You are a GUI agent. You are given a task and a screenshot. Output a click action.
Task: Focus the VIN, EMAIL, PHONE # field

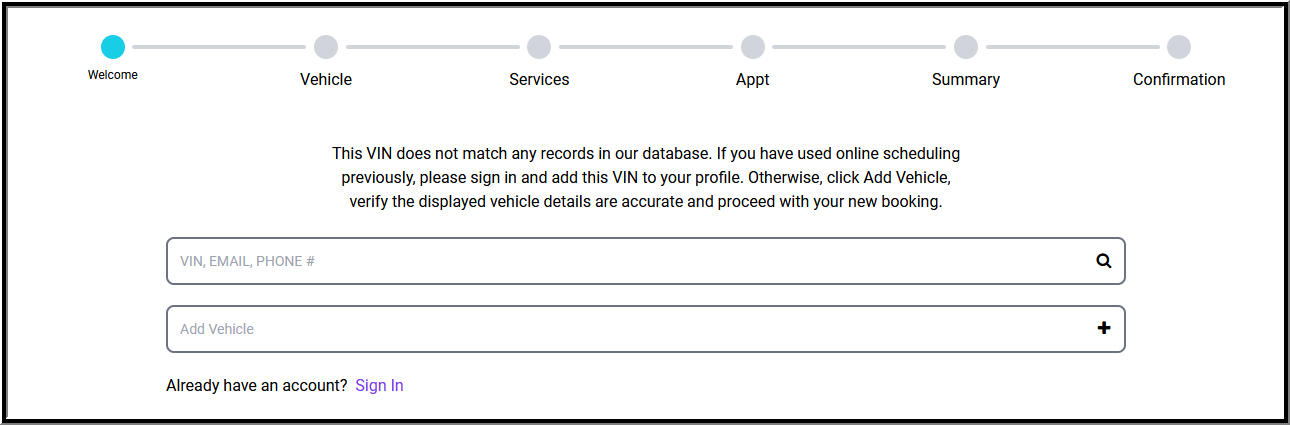click(x=620, y=261)
